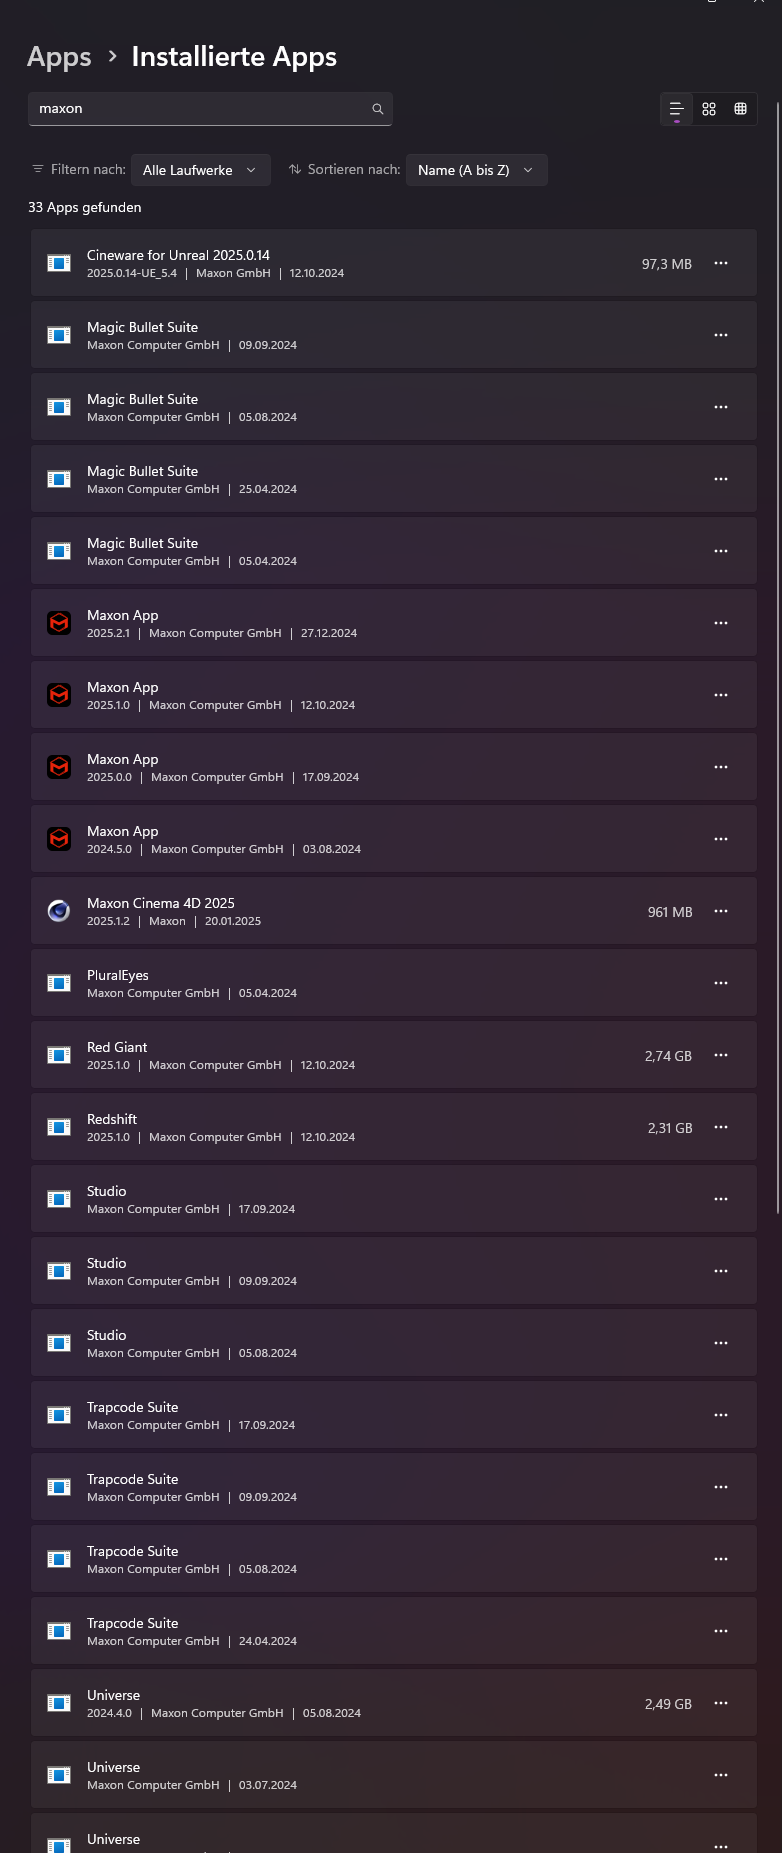782x1853 pixels.
Task: Open options menu for Maxon Cinema 4D 2025
Action: (721, 911)
